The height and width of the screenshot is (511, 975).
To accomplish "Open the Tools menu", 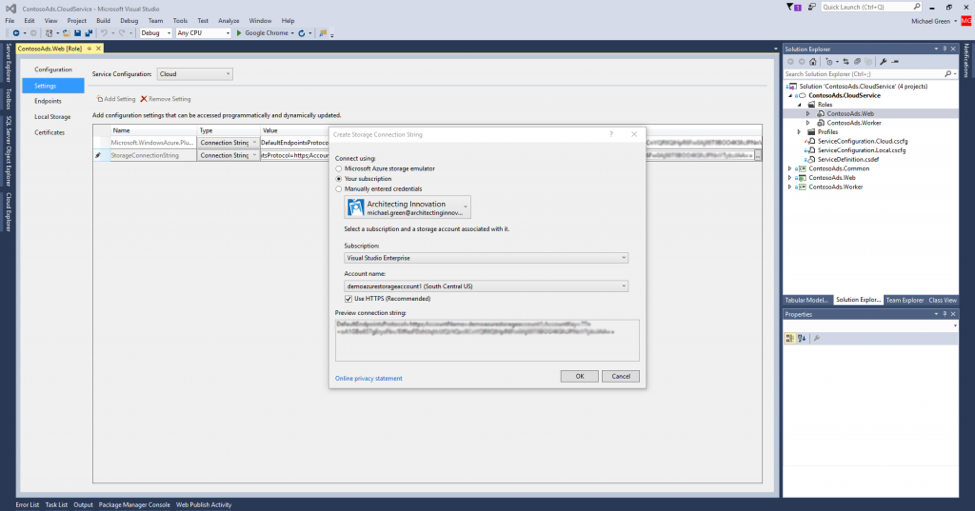I will point(180,21).
